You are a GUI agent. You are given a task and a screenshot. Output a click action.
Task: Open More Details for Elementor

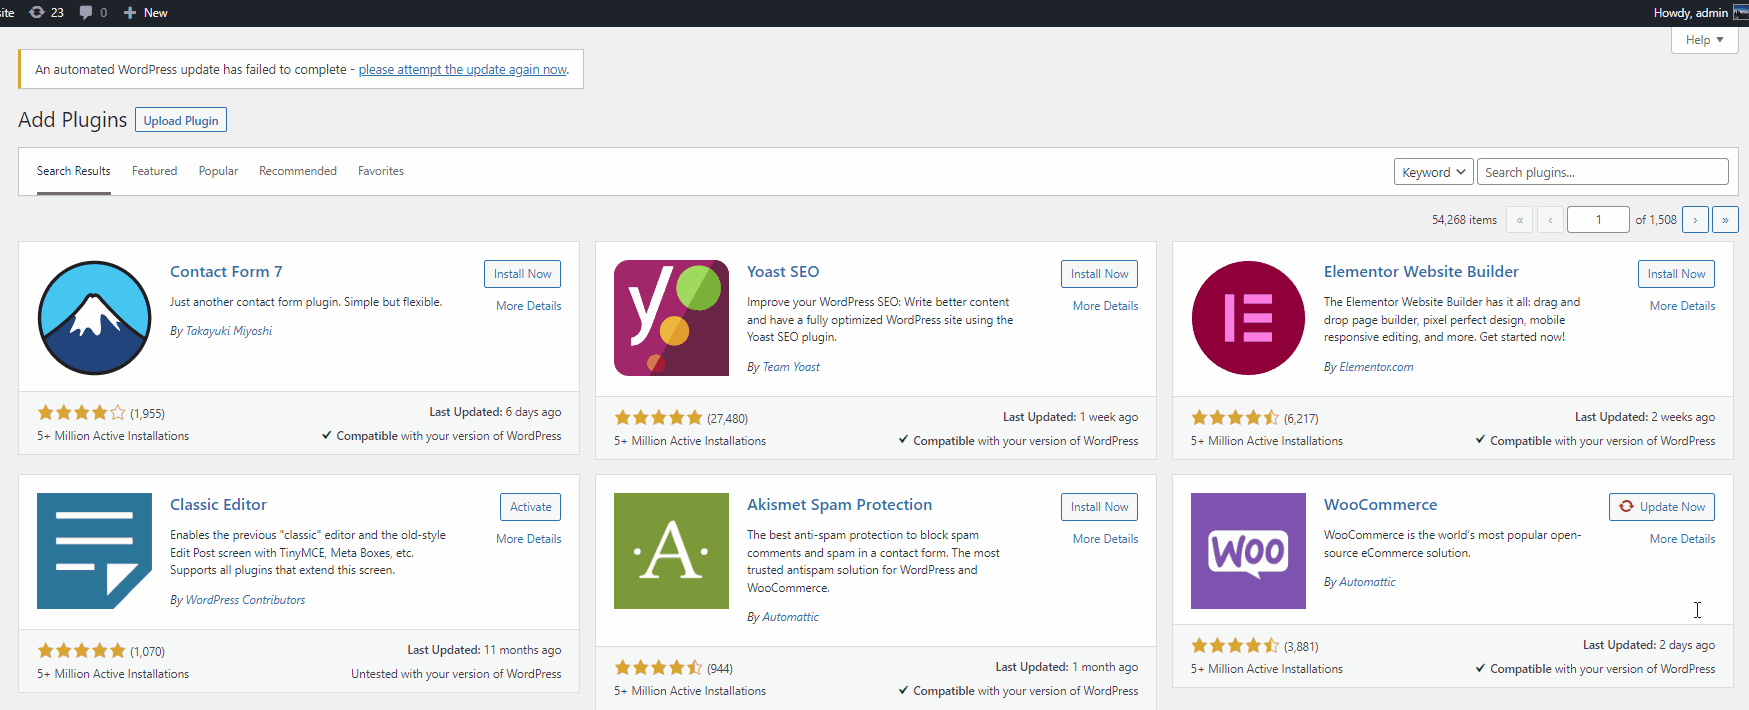(1683, 306)
